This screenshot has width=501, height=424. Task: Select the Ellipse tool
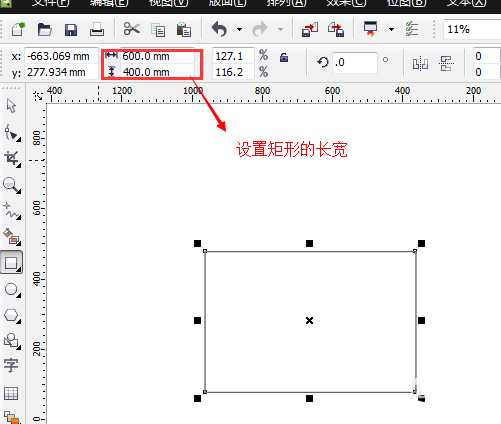[x=12, y=289]
